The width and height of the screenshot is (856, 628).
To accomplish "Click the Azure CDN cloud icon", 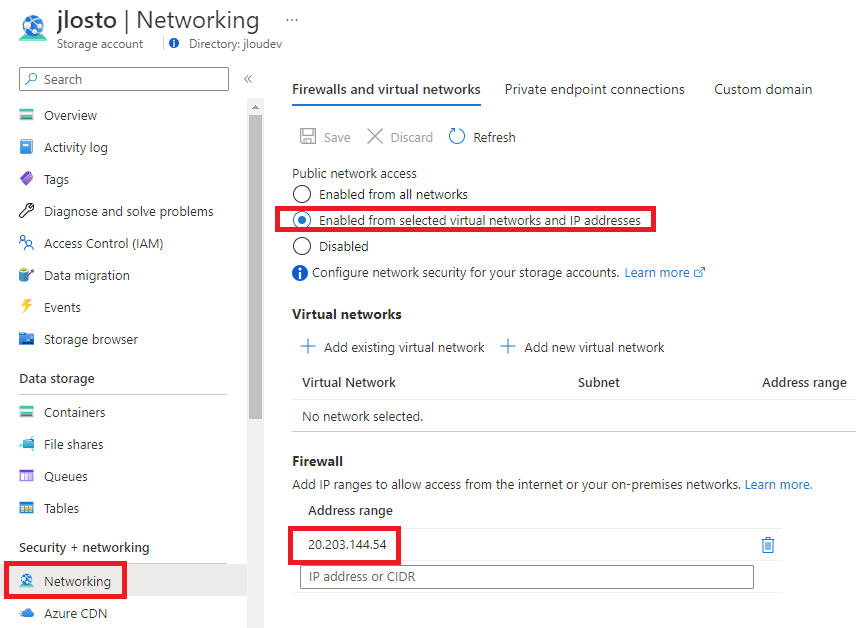I will point(26,613).
